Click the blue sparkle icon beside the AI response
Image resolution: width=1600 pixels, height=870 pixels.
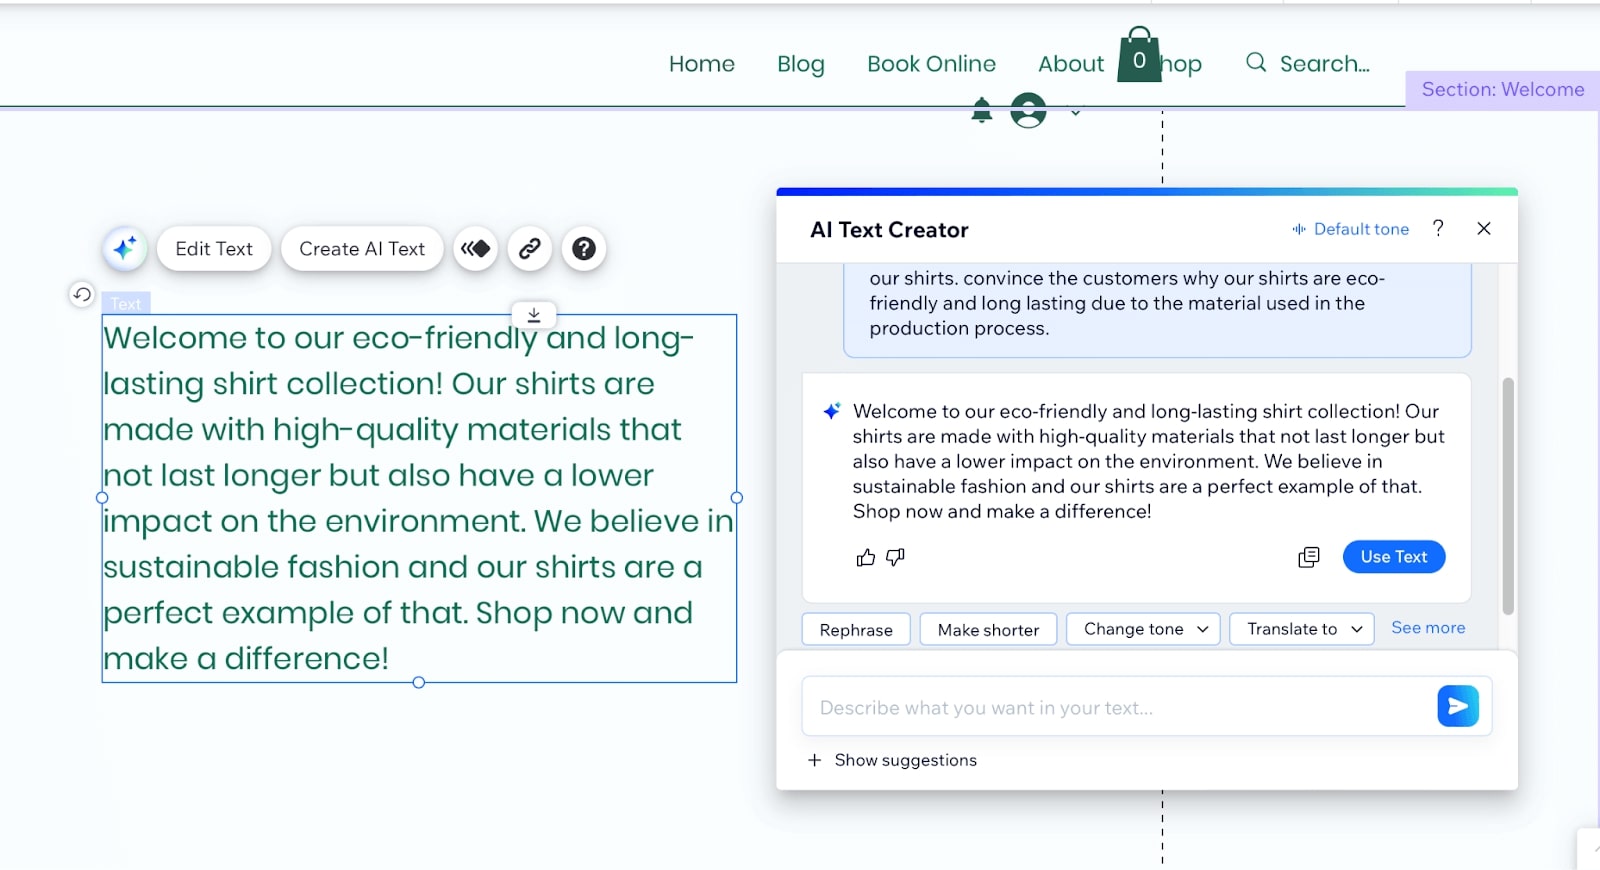click(832, 411)
